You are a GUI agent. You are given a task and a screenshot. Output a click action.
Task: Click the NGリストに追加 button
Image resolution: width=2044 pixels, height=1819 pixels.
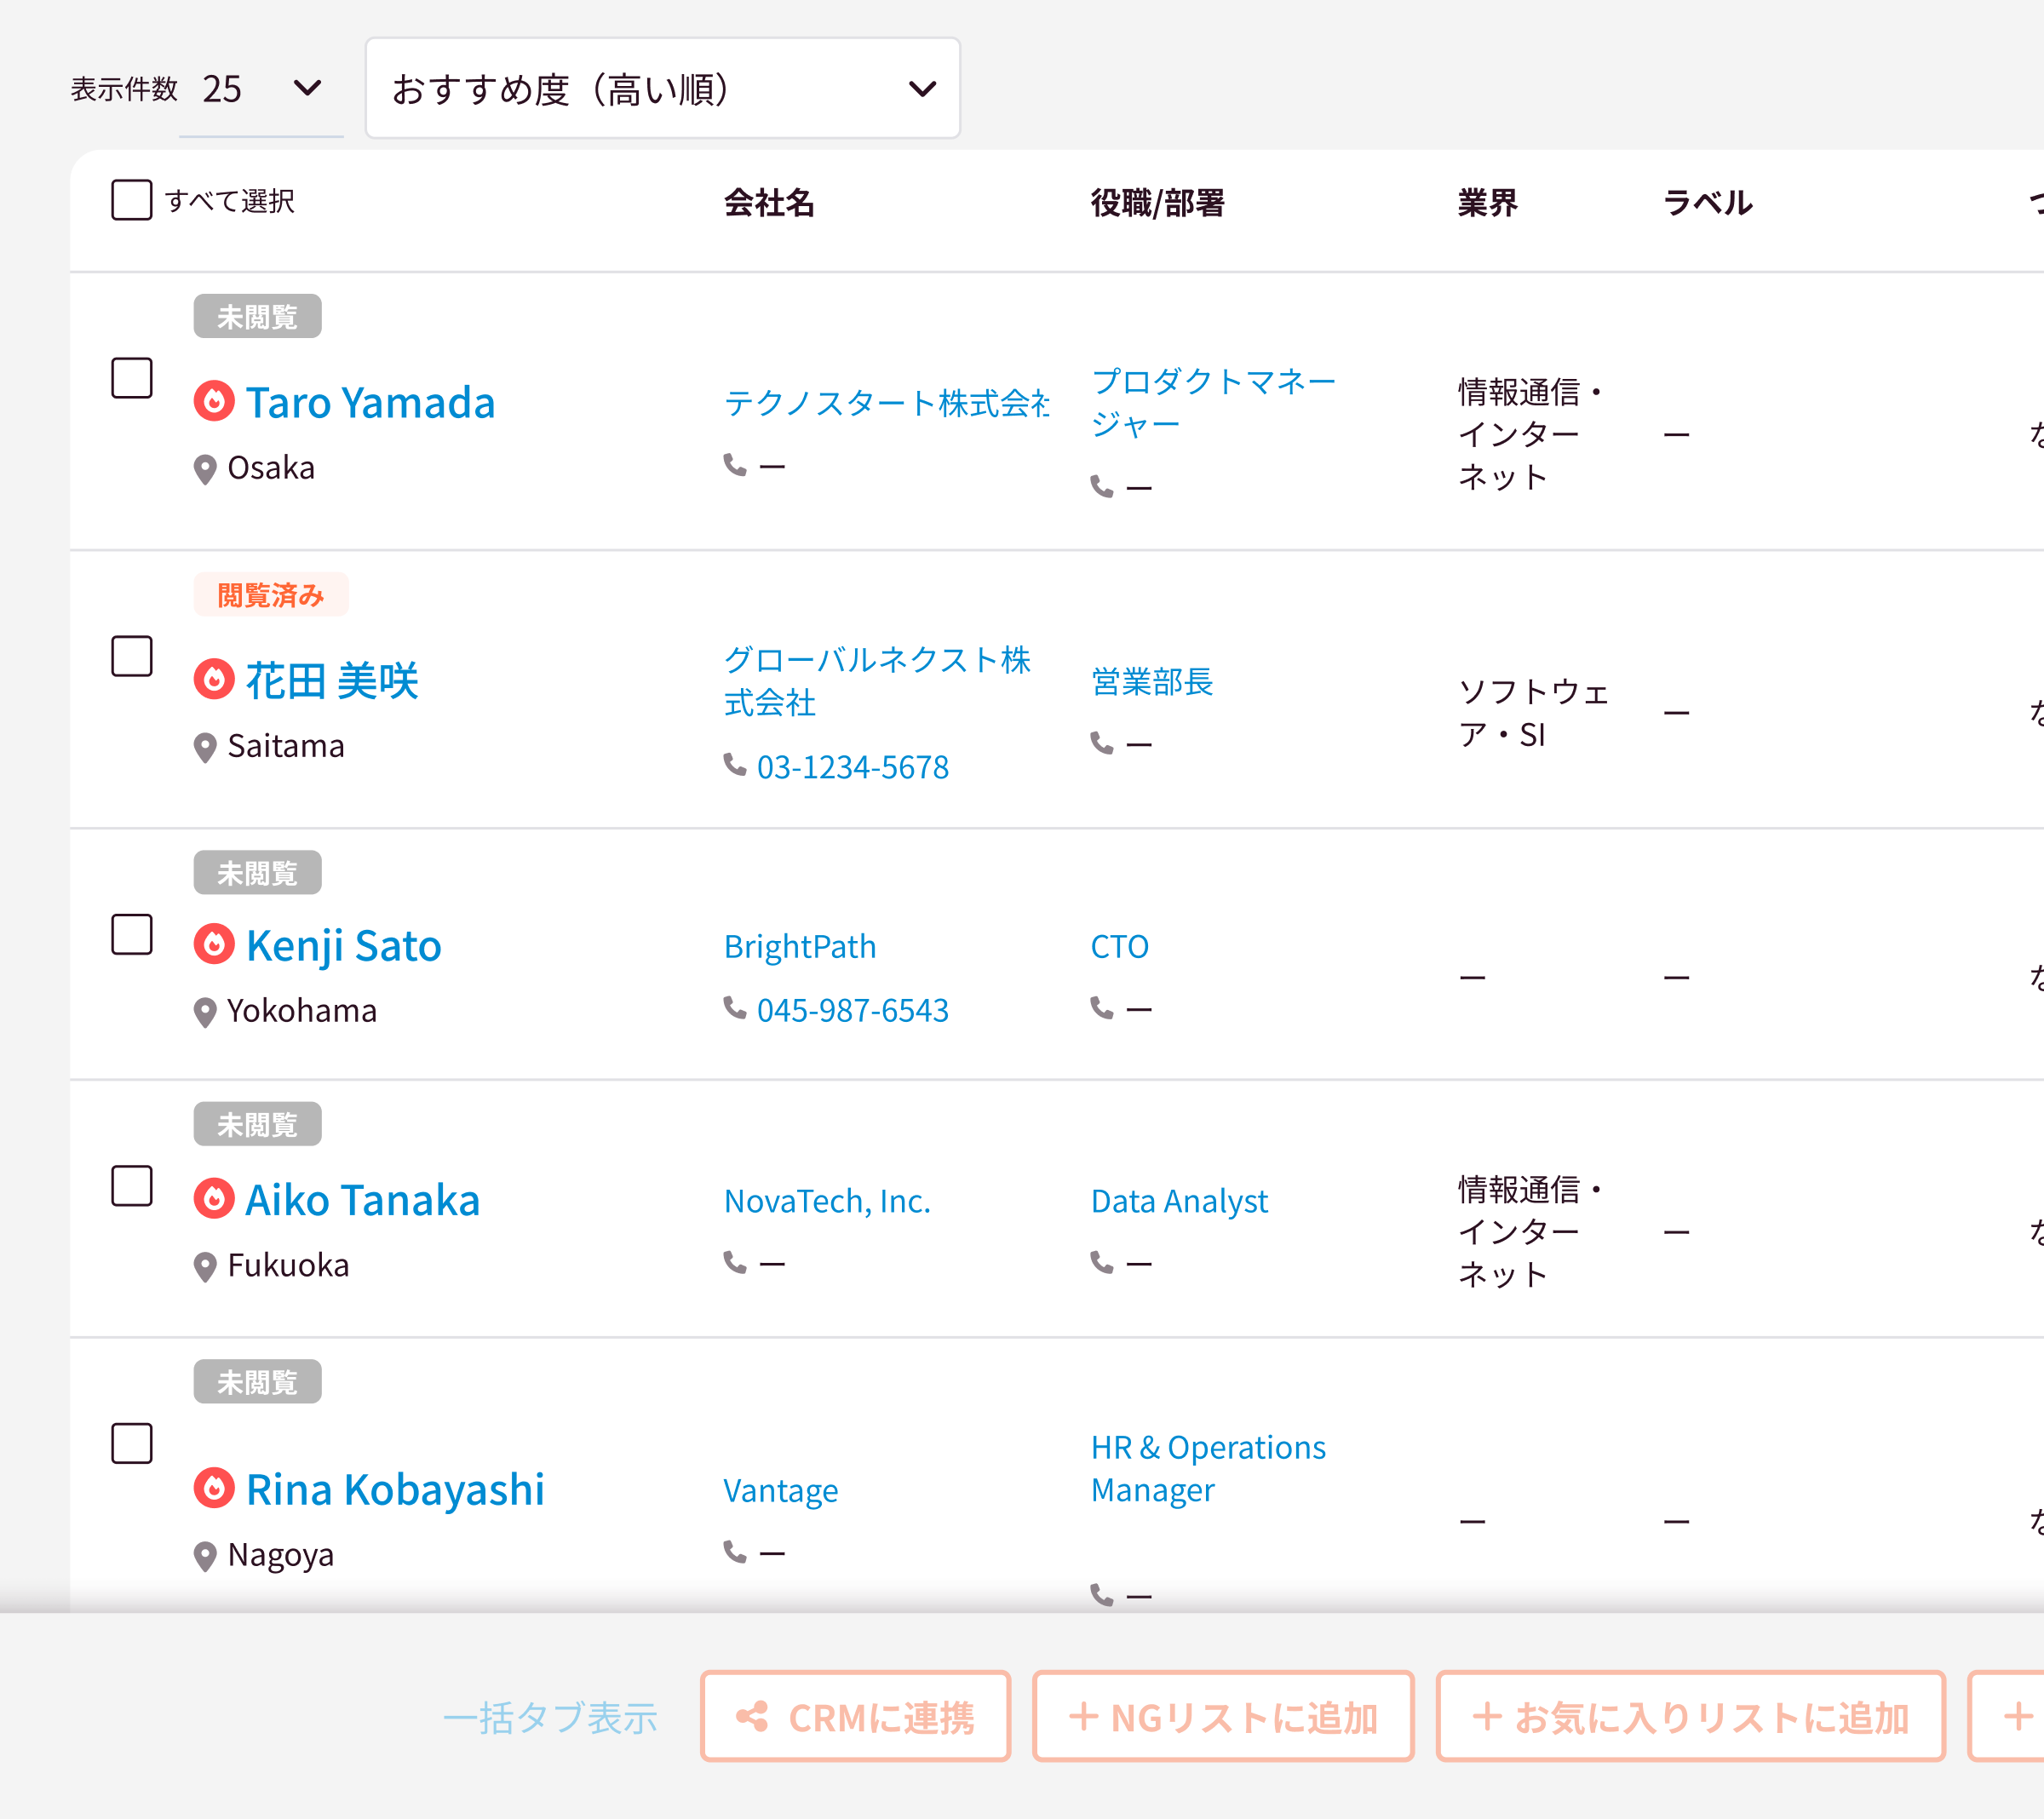(x=1223, y=1717)
